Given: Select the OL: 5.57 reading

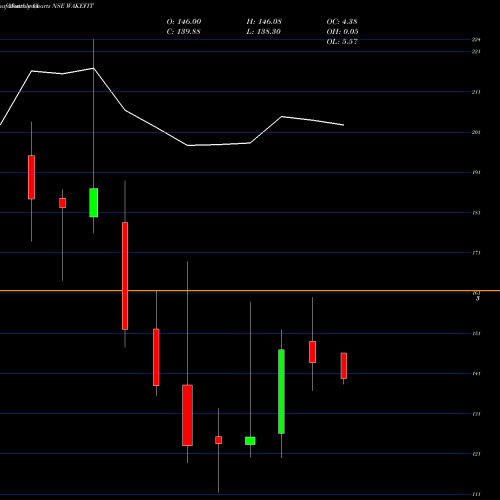Looking at the screenshot, I should [342, 42].
